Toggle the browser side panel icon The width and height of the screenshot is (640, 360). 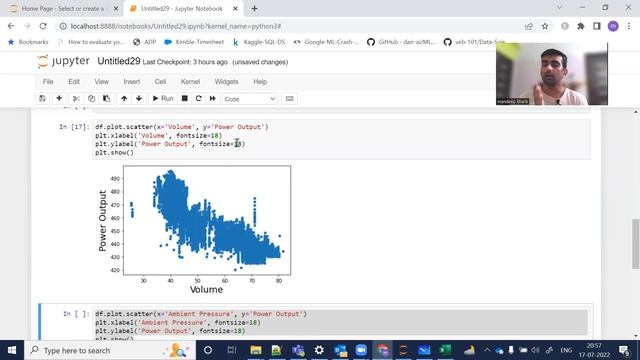pos(597,26)
